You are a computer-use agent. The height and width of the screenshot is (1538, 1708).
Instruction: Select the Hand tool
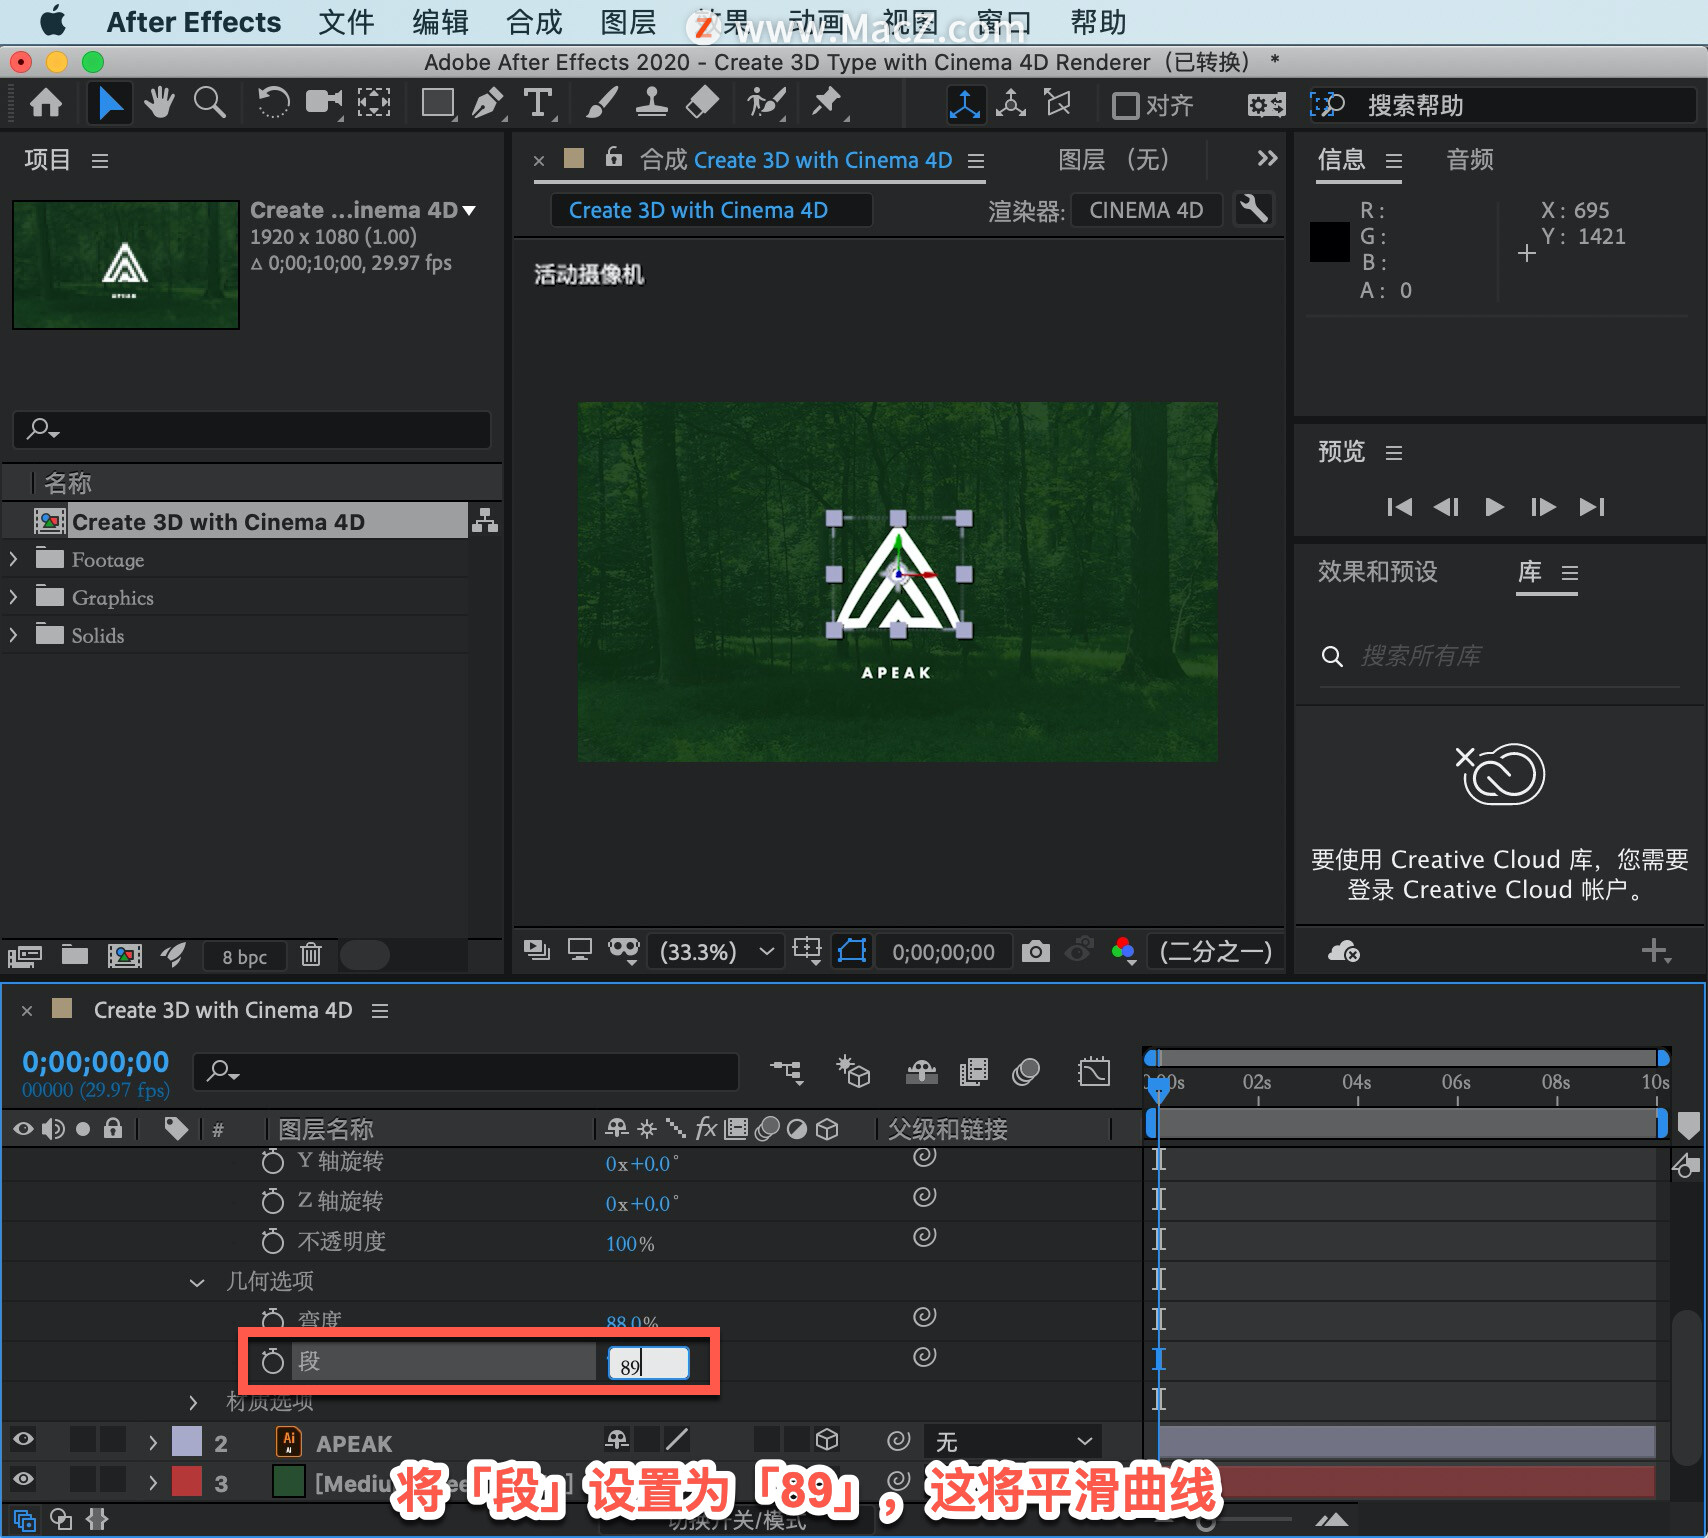(x=159, y=102)
